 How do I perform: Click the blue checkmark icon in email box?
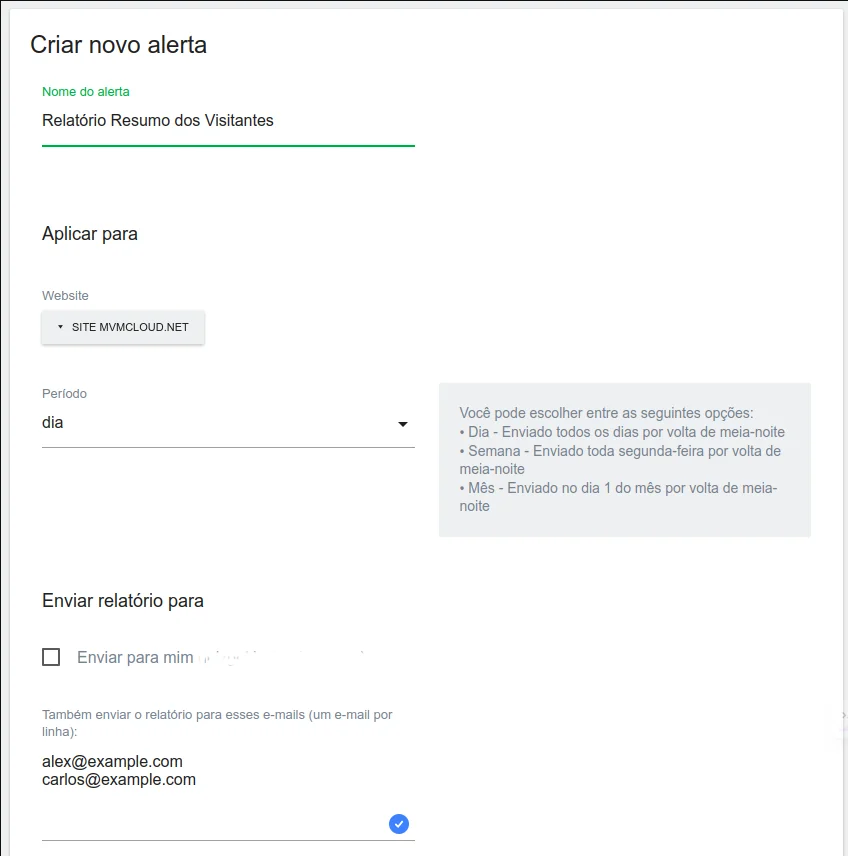399,824
